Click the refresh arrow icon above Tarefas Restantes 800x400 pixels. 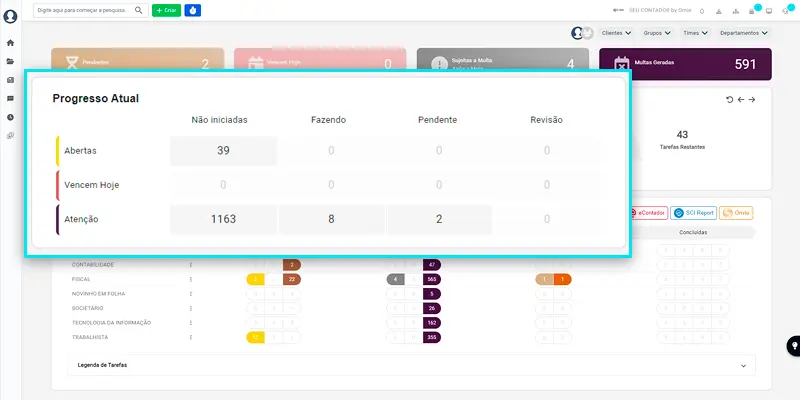[729, 99]
